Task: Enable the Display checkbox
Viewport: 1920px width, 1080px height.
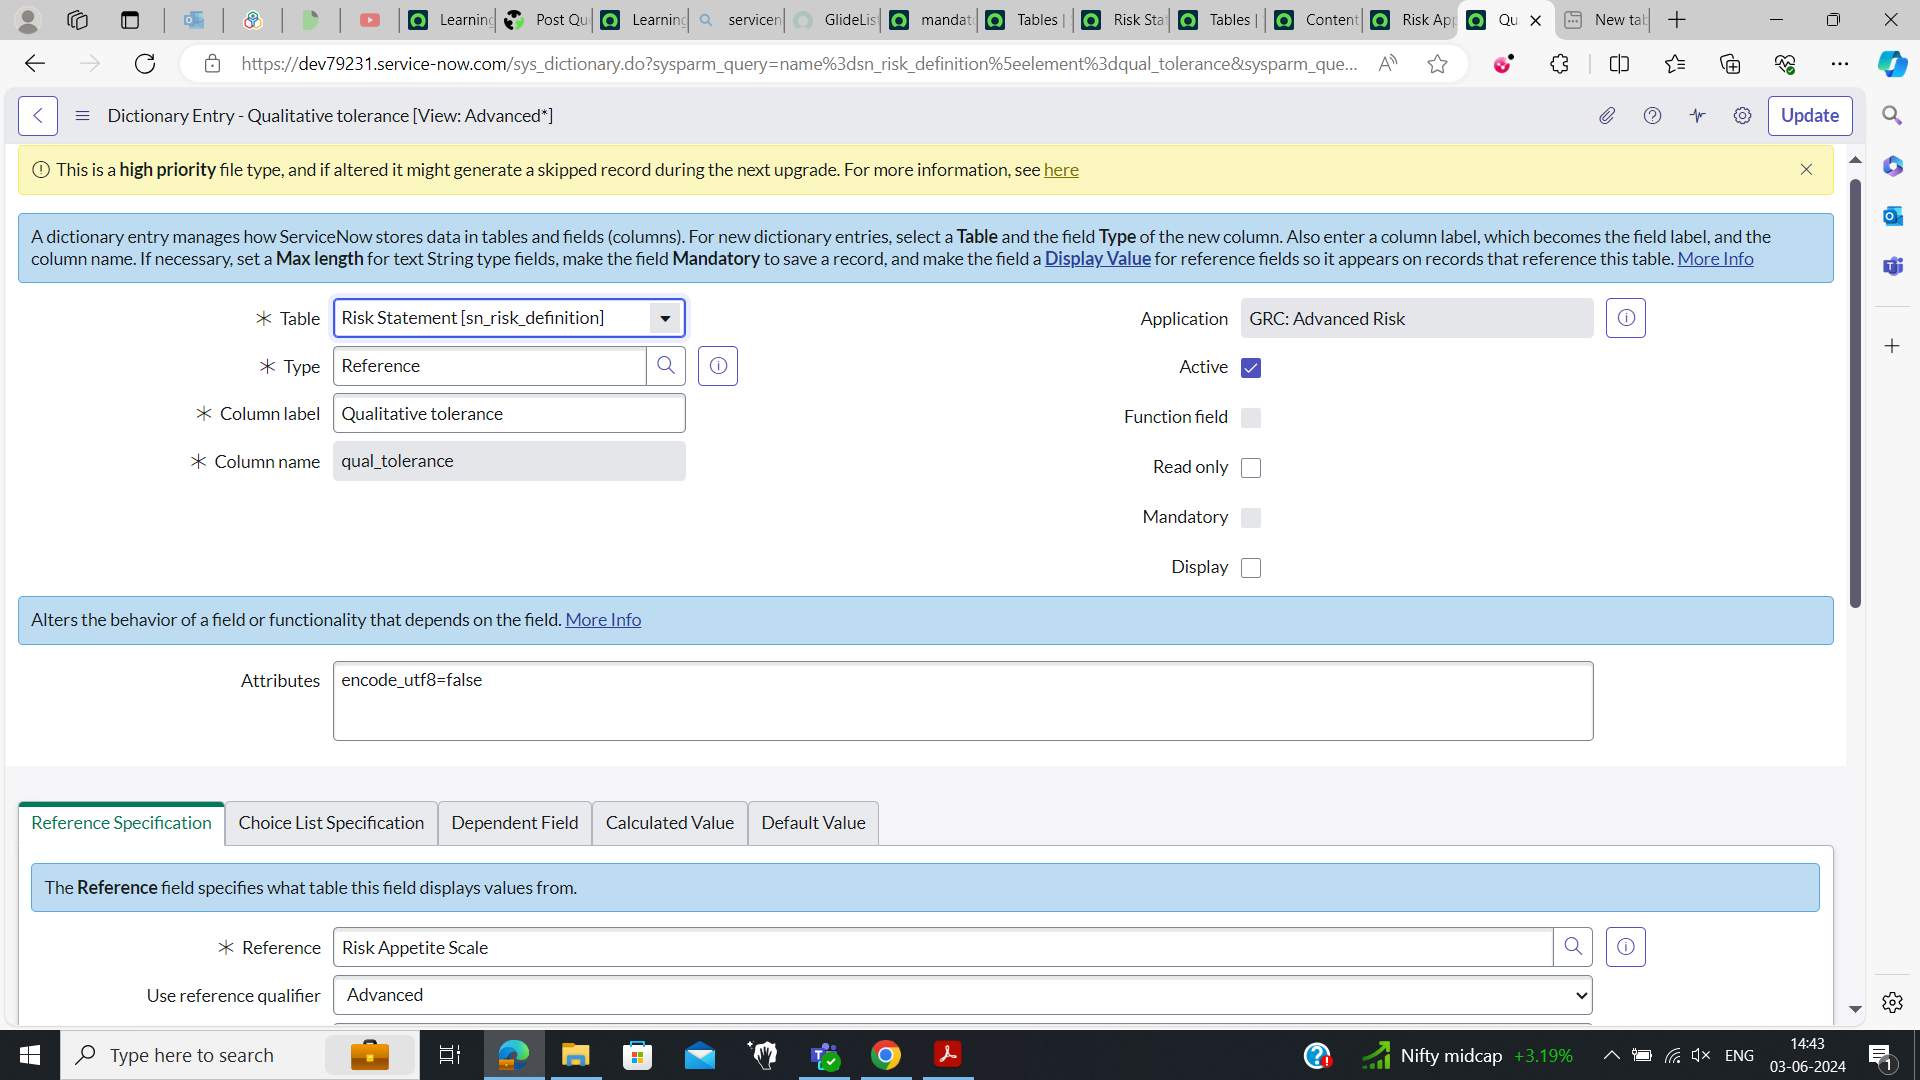Action: (1251, 568)
